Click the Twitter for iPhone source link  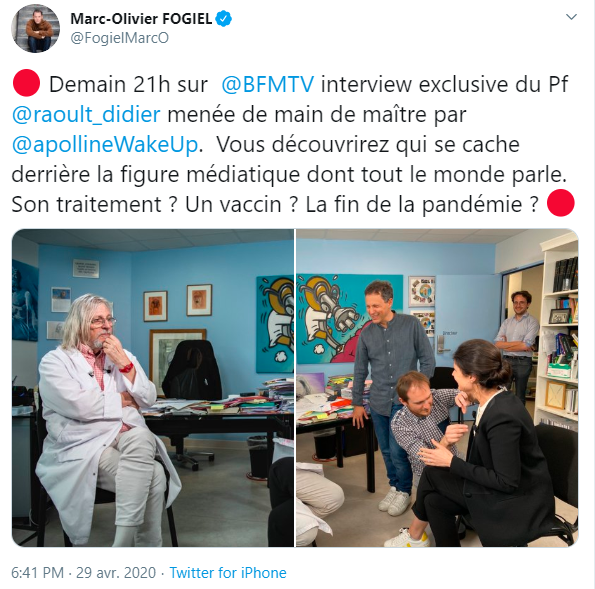click(228, 573)
